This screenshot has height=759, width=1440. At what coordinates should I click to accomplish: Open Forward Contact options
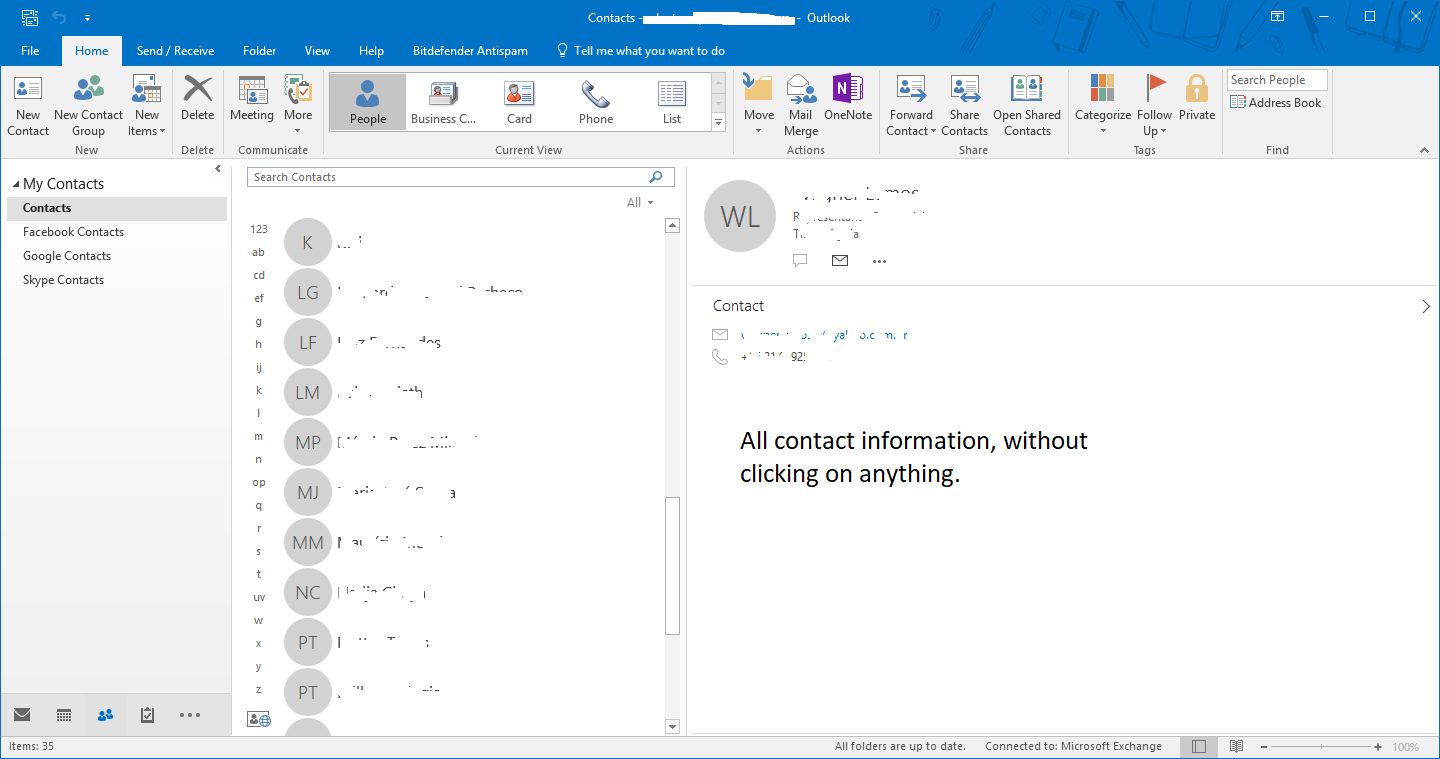tap(911, 106)
